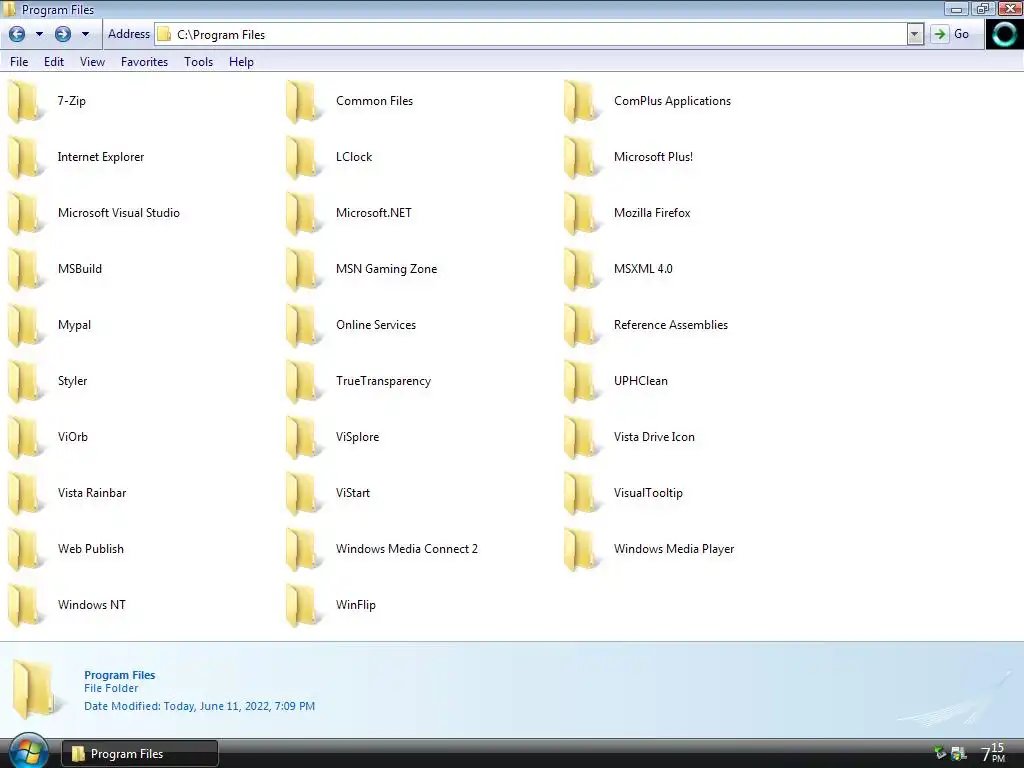The width and height of the screenshot is (1024, 768).
Task: Select the Styler folder icon
Action: point(25,382)
